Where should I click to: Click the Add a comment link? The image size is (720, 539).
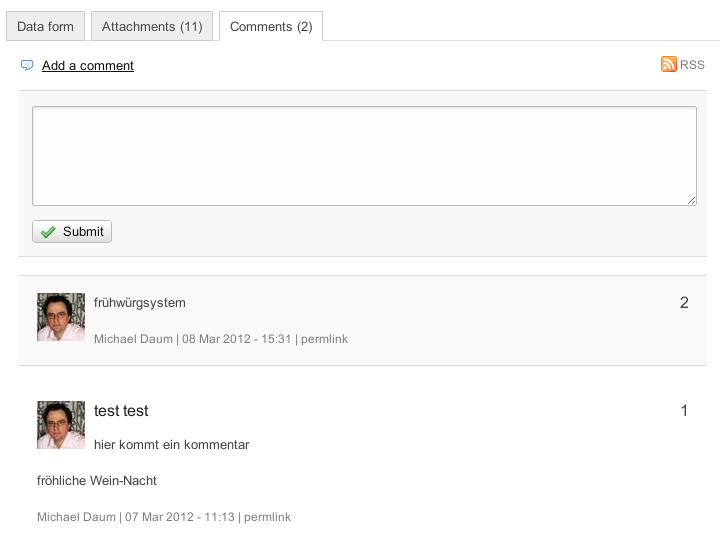click(x=88, y=66)
